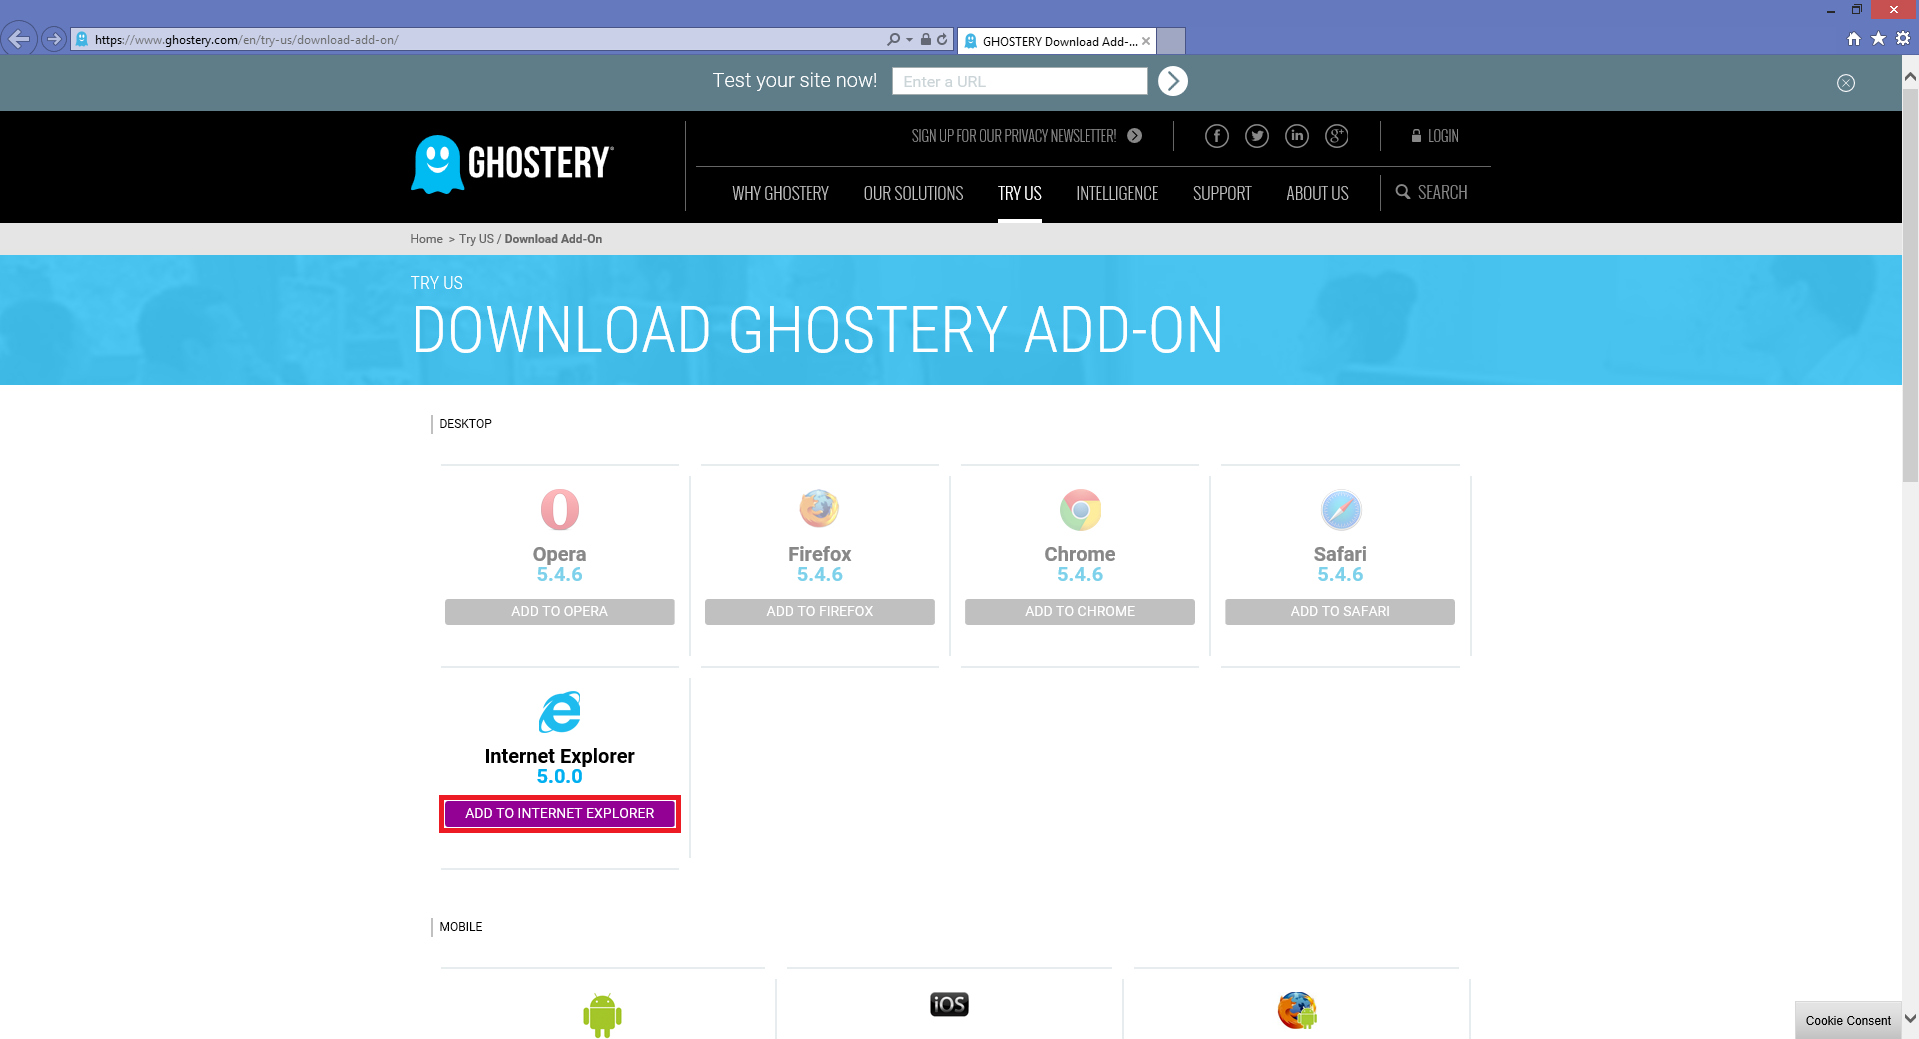This screenshot has height=1039, width=1919.
Task: Submit the test URL arrow button
Action: (1172, 81)
